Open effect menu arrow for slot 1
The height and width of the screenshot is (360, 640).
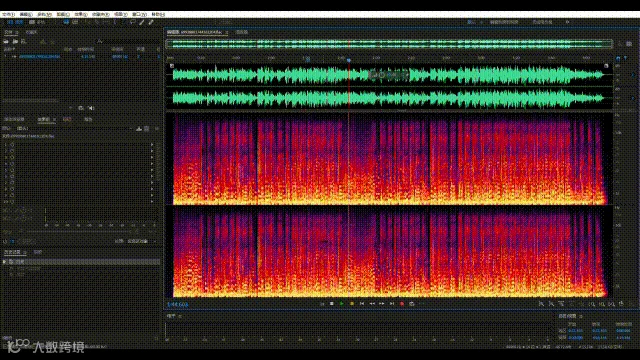tap(152, 144)
